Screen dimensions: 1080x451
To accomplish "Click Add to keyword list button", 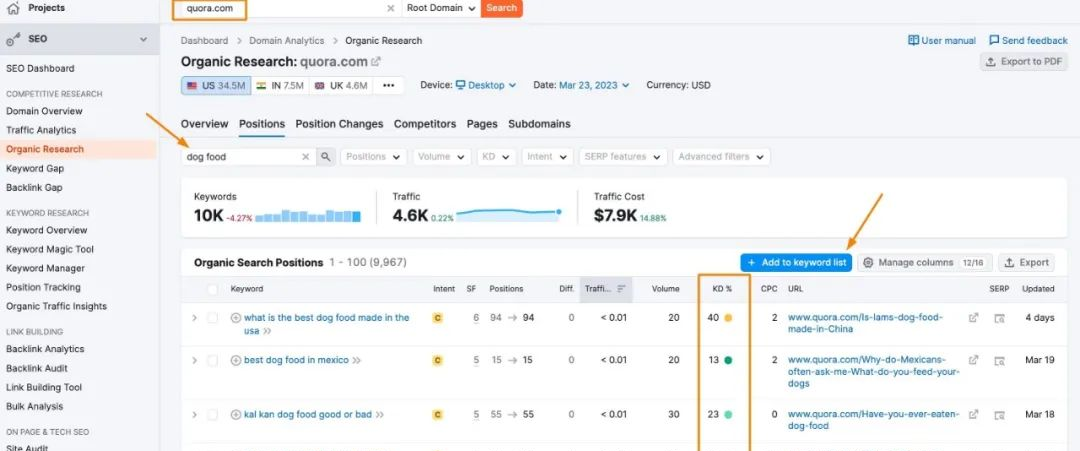I will pyautogui.click(x=796, y=262).
